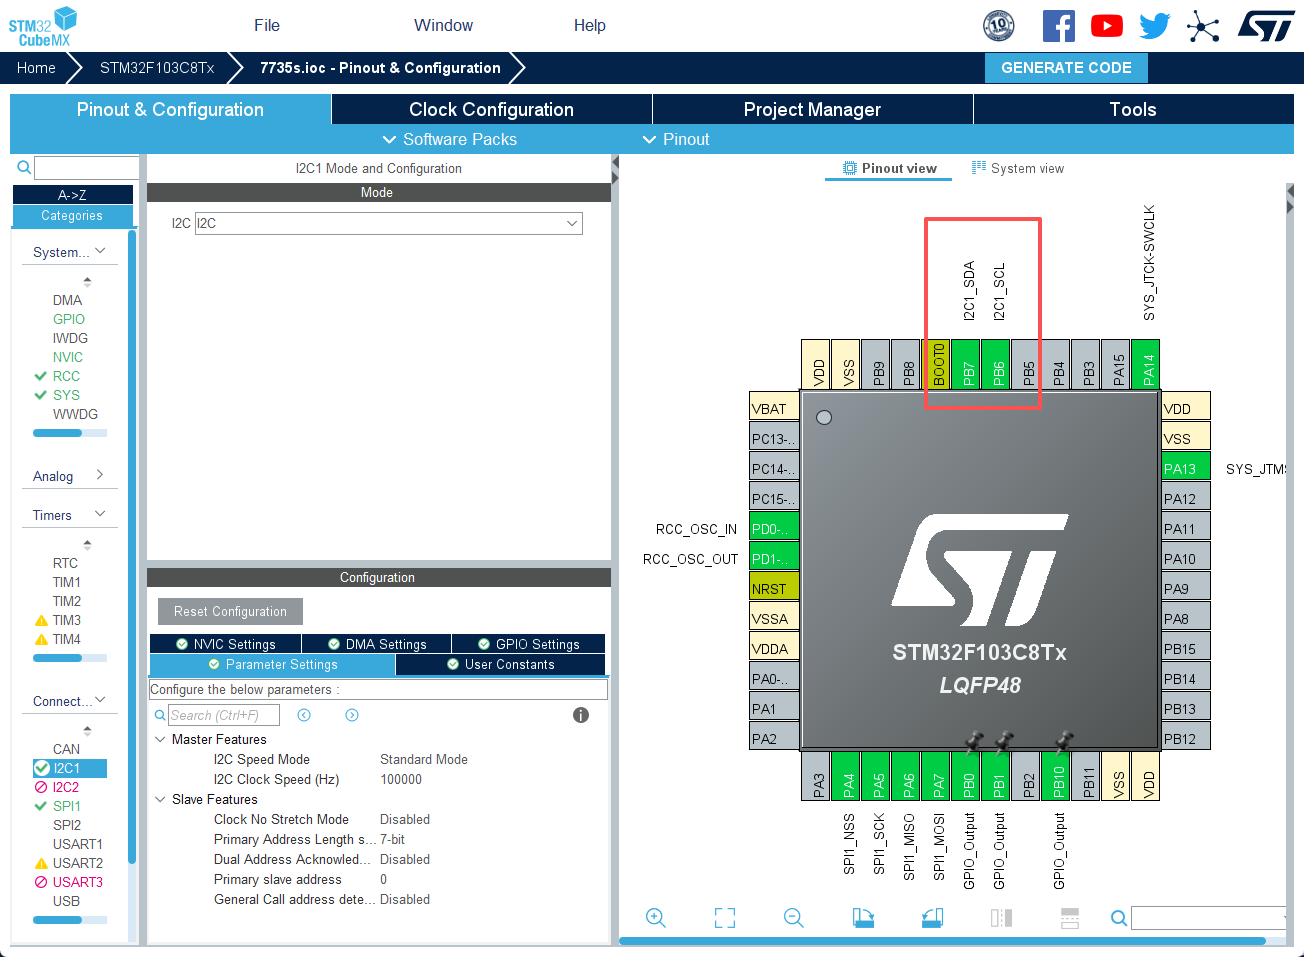The width and height of the screenshot is (1304, 957).
Task: Open the ST YouTube channel icon
Action: click(1106, 26)
